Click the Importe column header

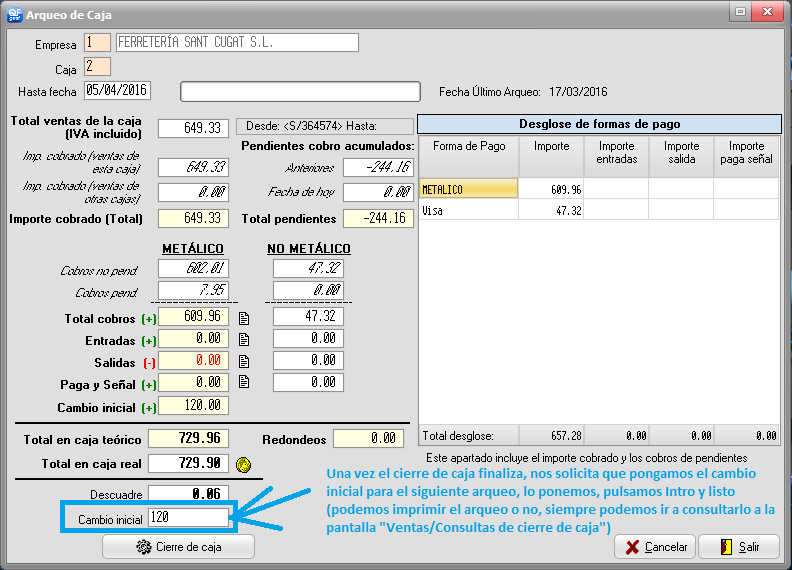click(551, 156)
